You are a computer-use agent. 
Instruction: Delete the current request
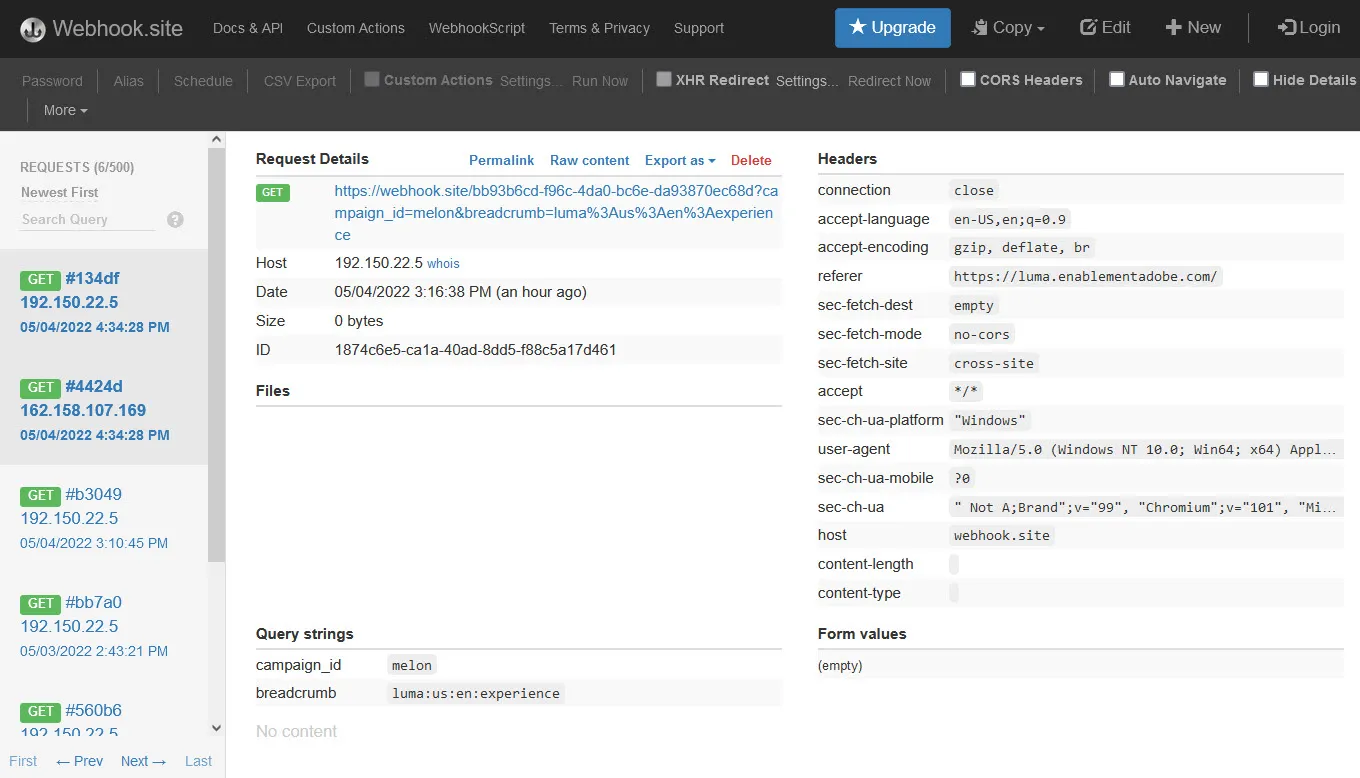751,160
